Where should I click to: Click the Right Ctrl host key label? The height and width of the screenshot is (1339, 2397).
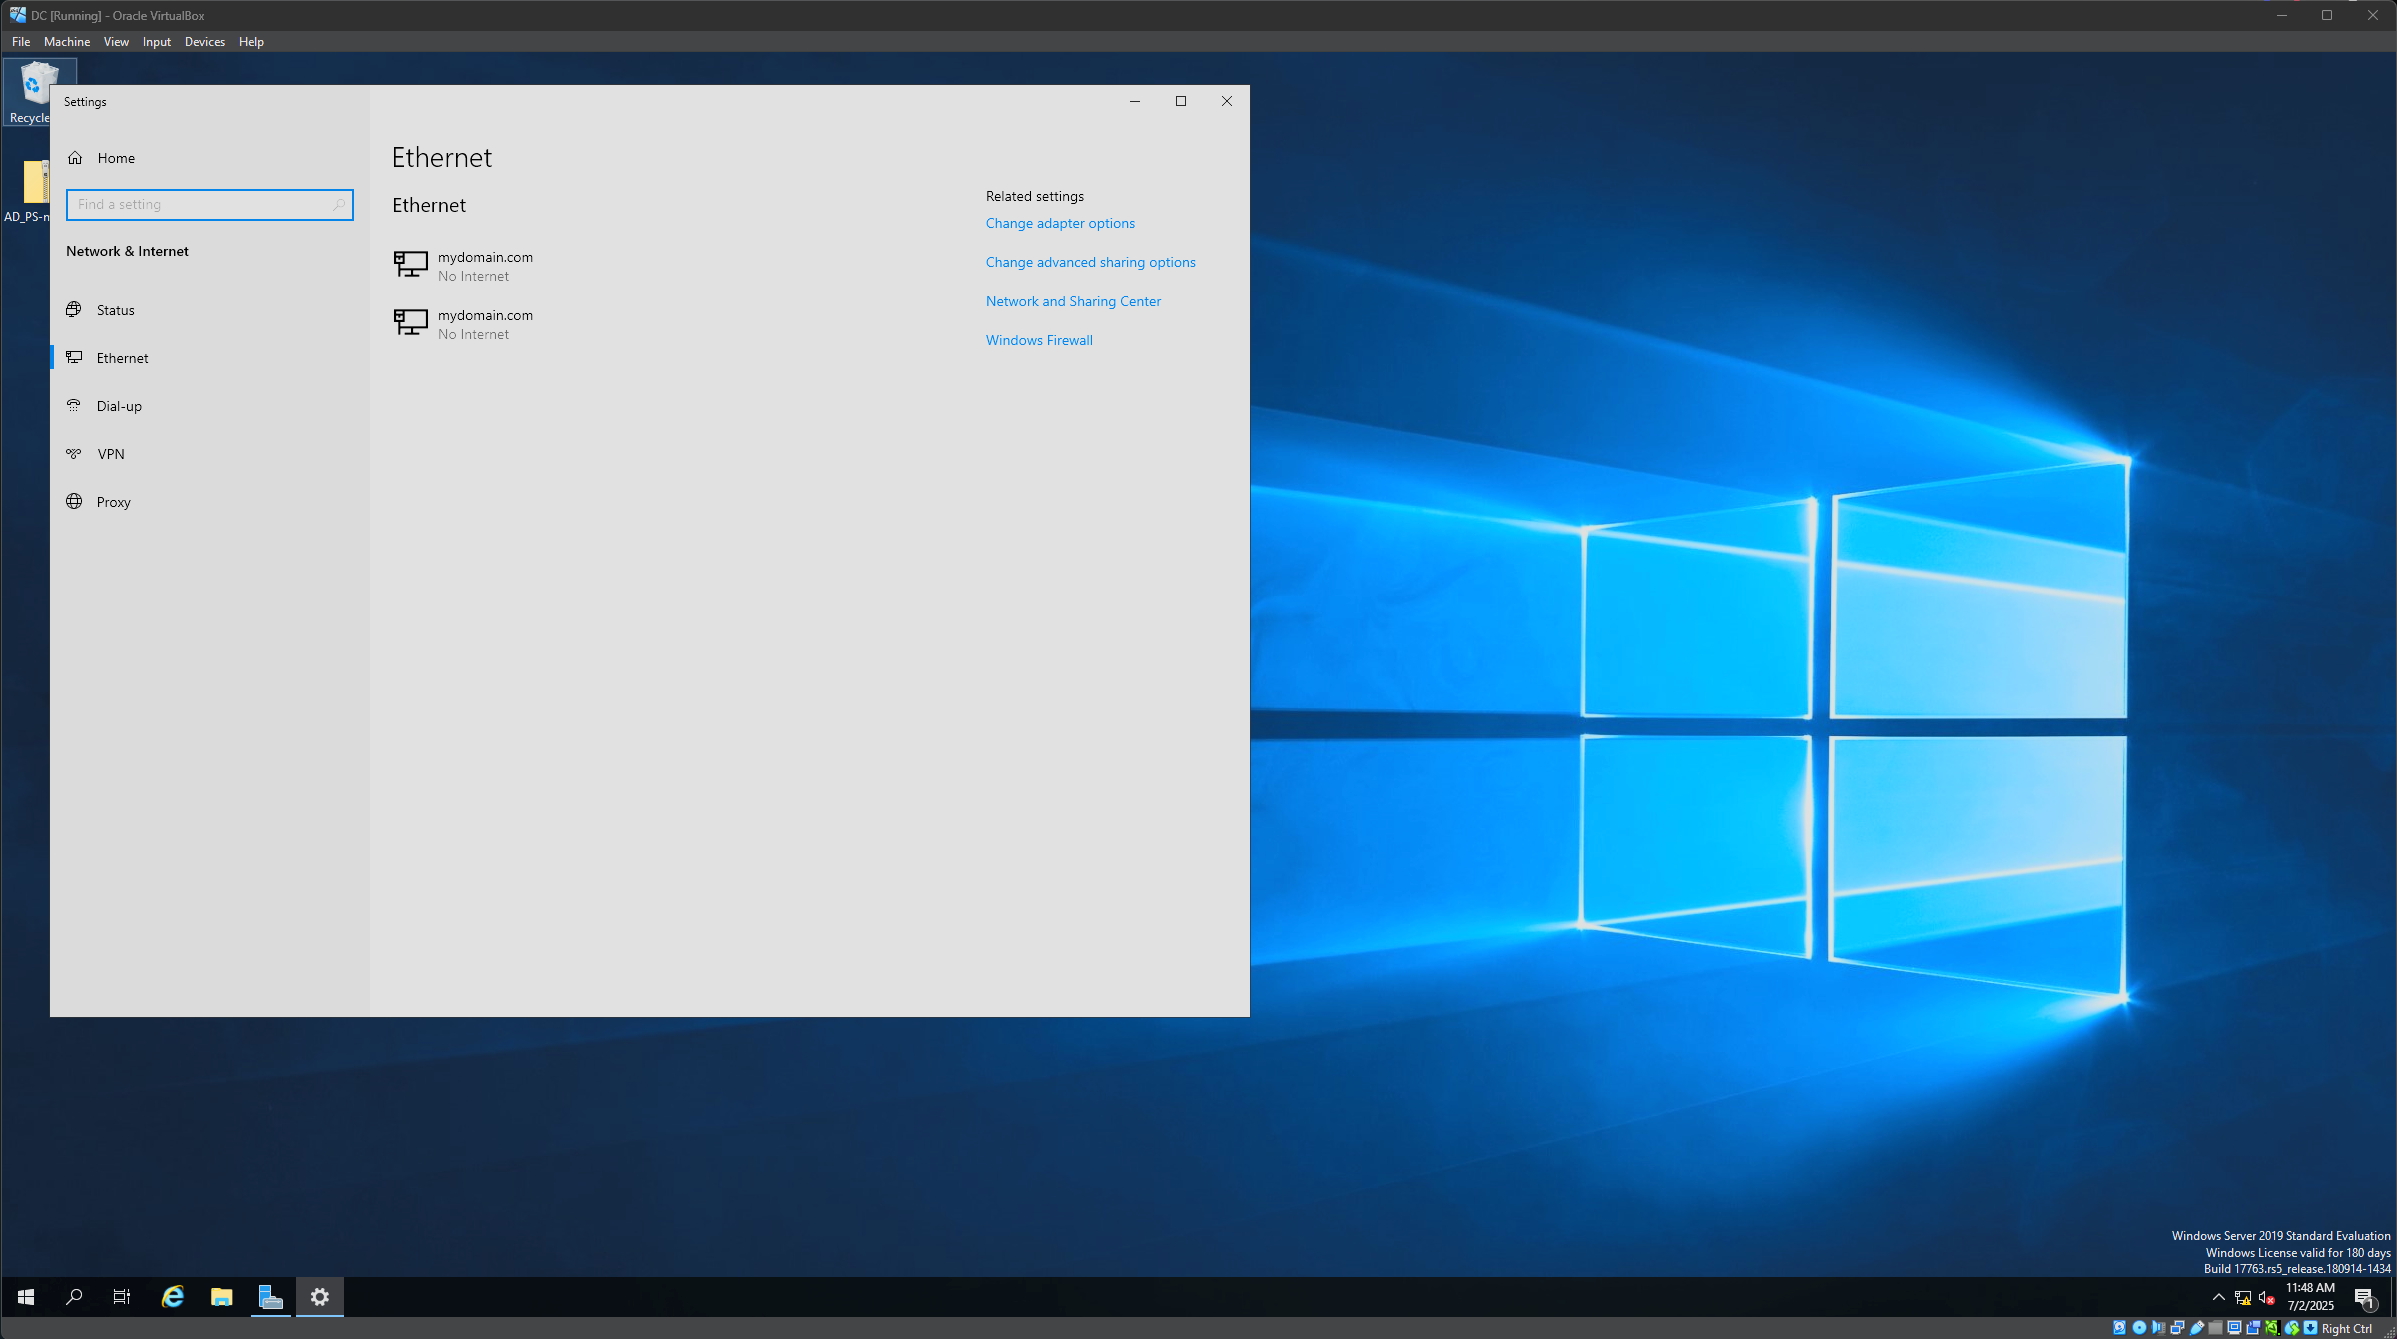(x=2347, y=1329)
